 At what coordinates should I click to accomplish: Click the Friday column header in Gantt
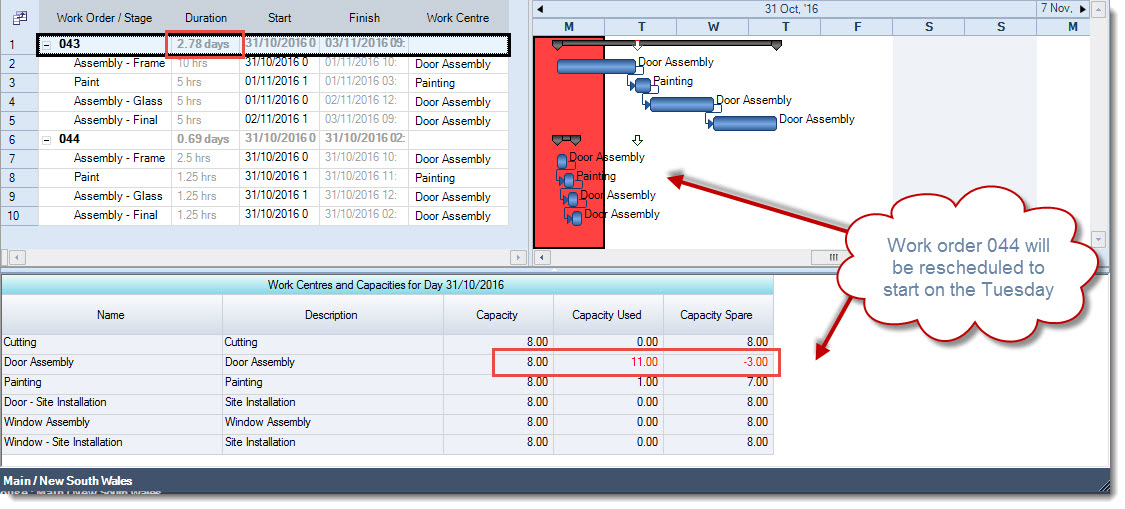point(857,27)
